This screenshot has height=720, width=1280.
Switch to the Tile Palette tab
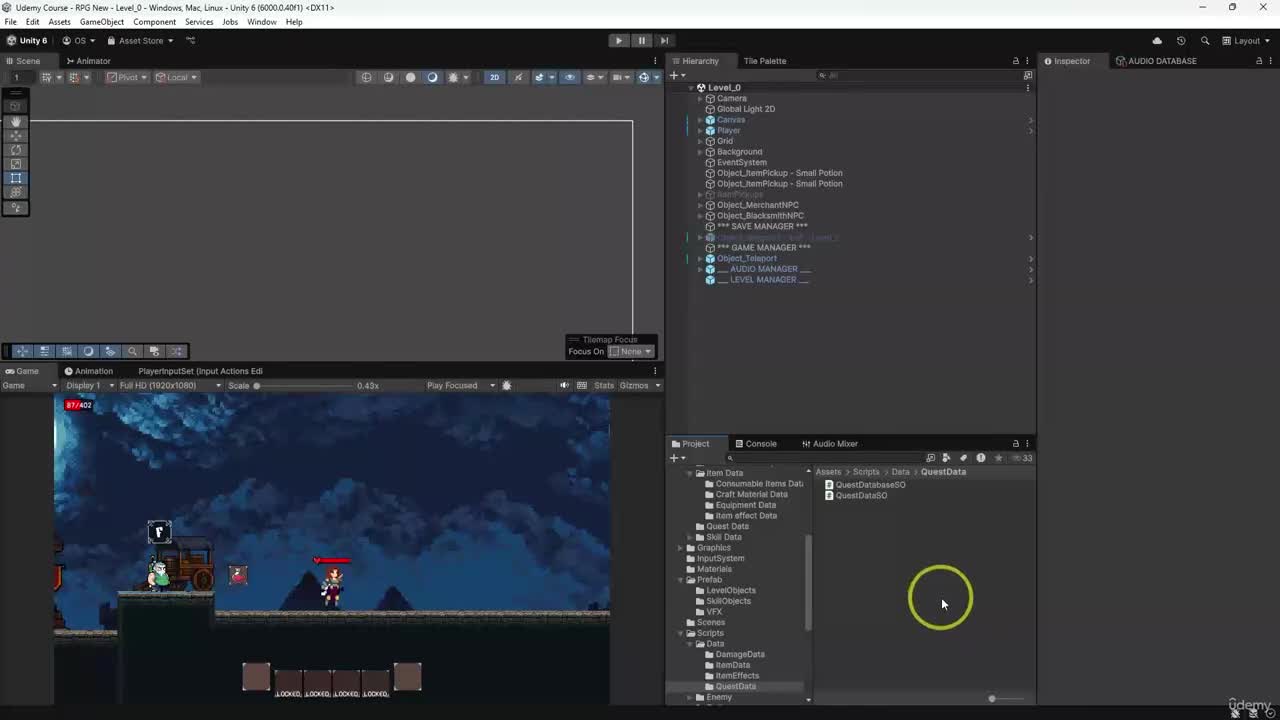pos(765,61)
